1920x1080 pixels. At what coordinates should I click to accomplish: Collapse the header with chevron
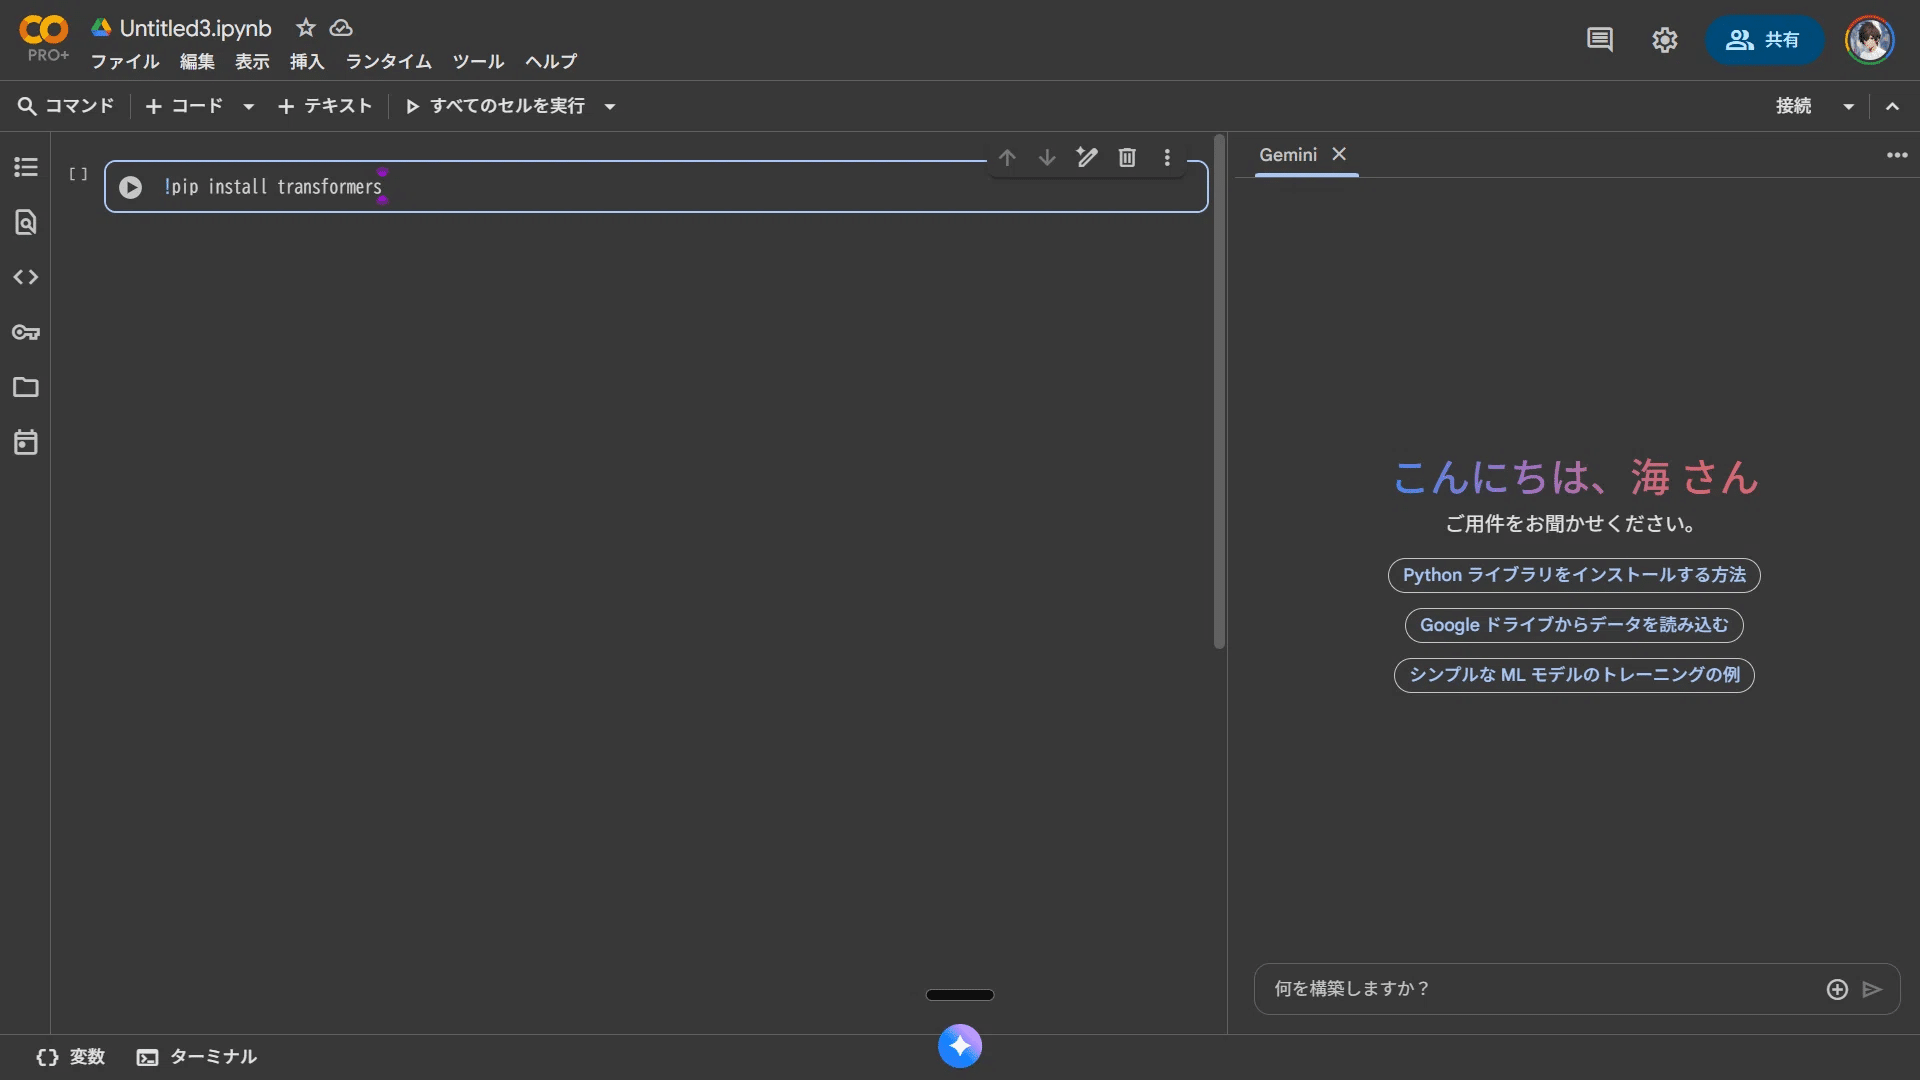coord(1892,106)
